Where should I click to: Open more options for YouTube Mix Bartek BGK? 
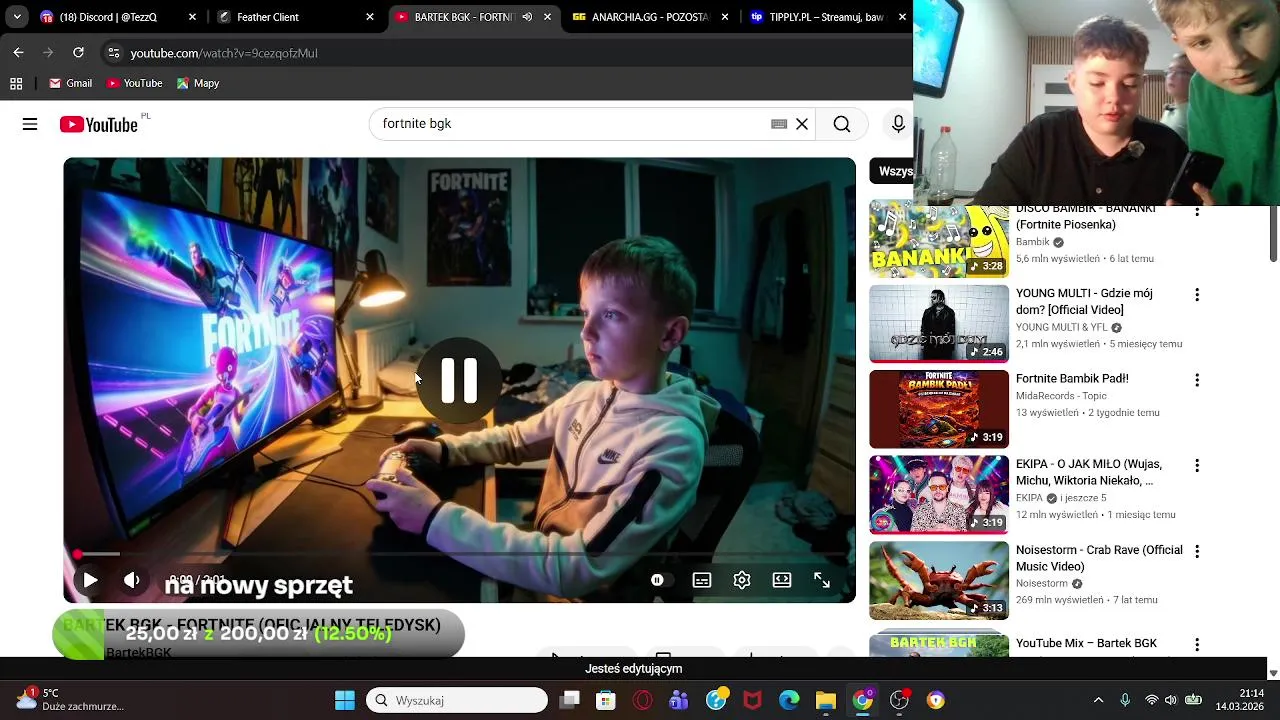[x=1197, y=644]
